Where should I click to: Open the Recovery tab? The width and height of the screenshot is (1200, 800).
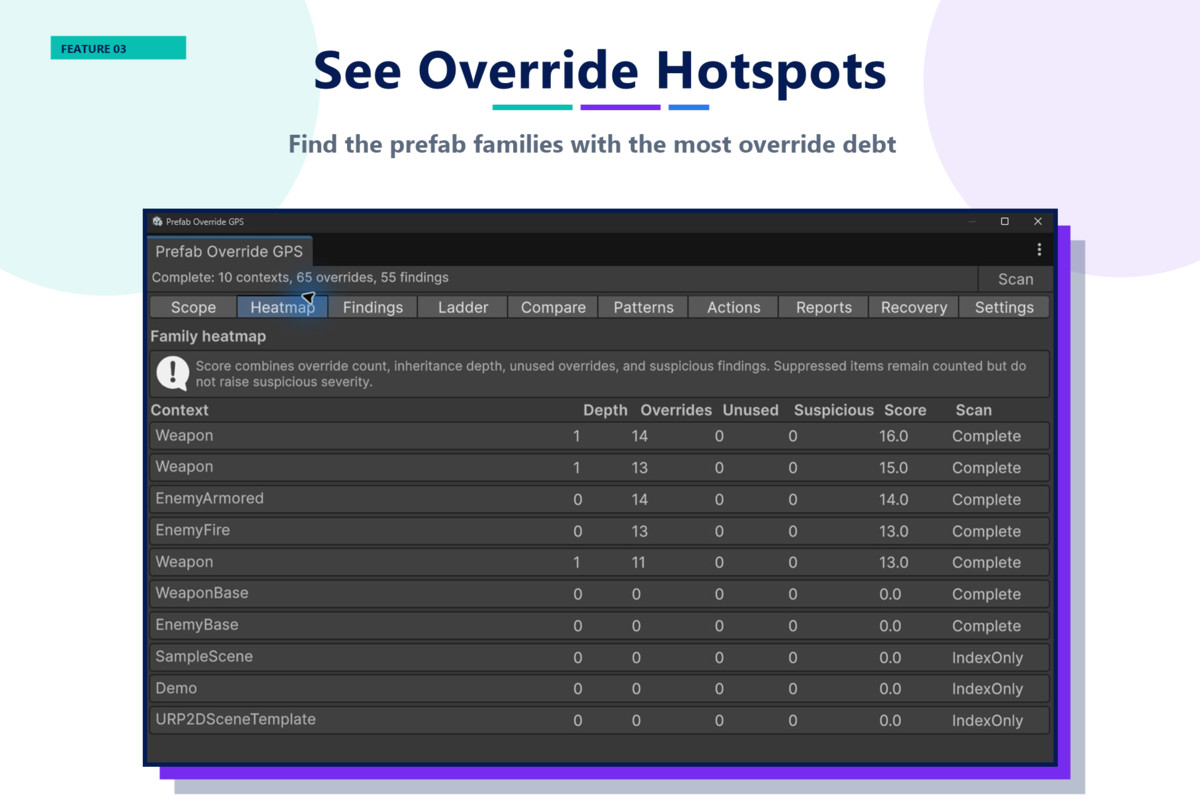[x=914, y=307]
